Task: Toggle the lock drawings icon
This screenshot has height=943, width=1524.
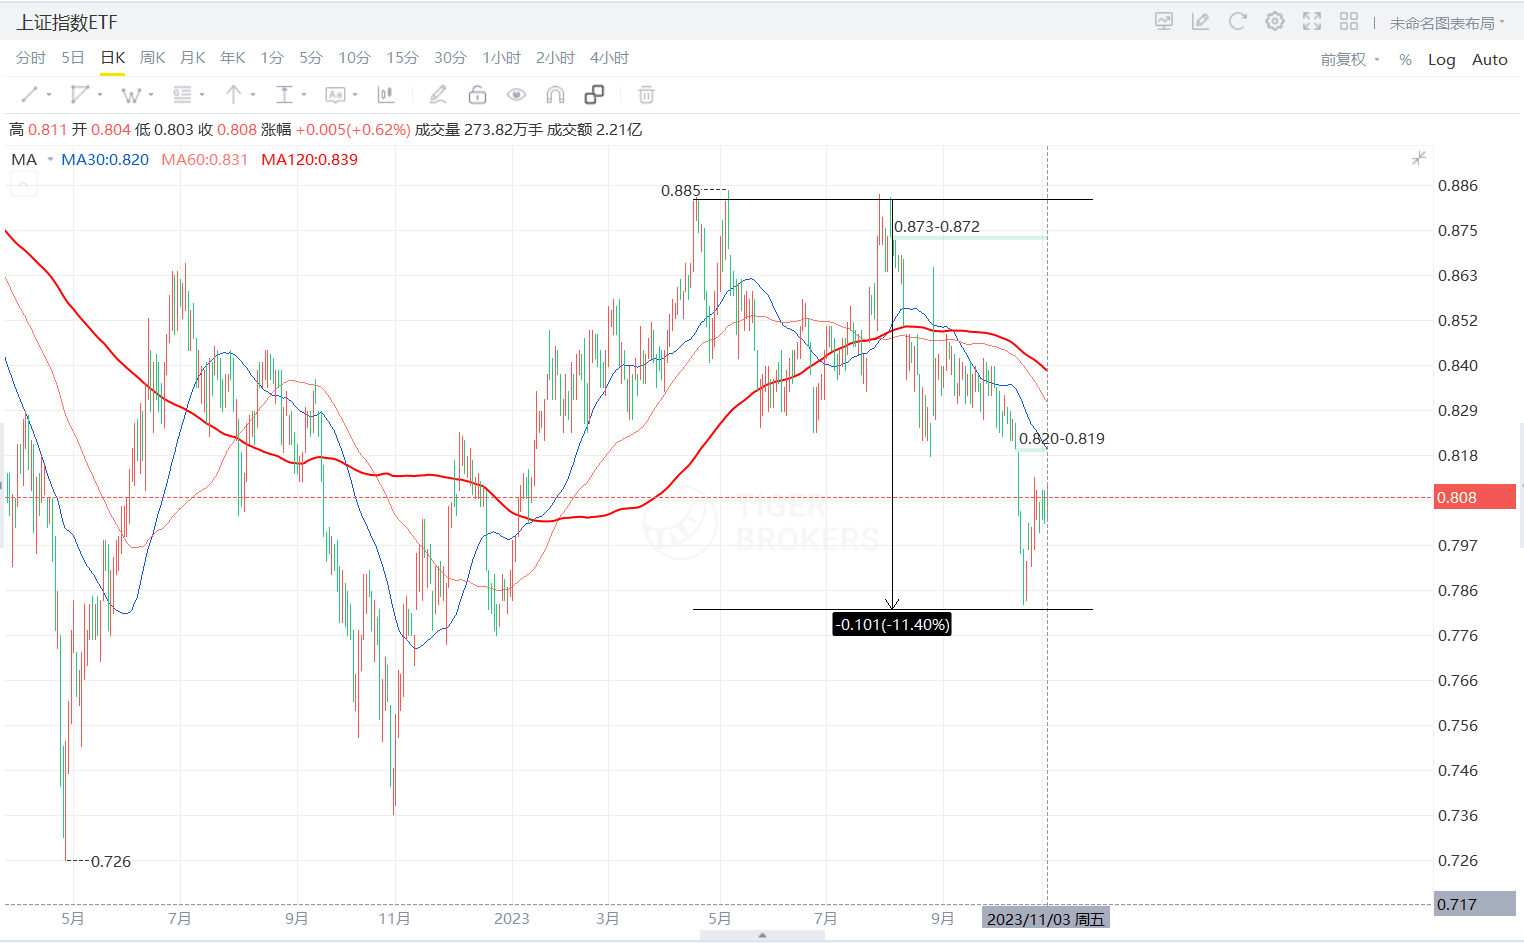Action: pyautogui.click(x=477, y=95)
